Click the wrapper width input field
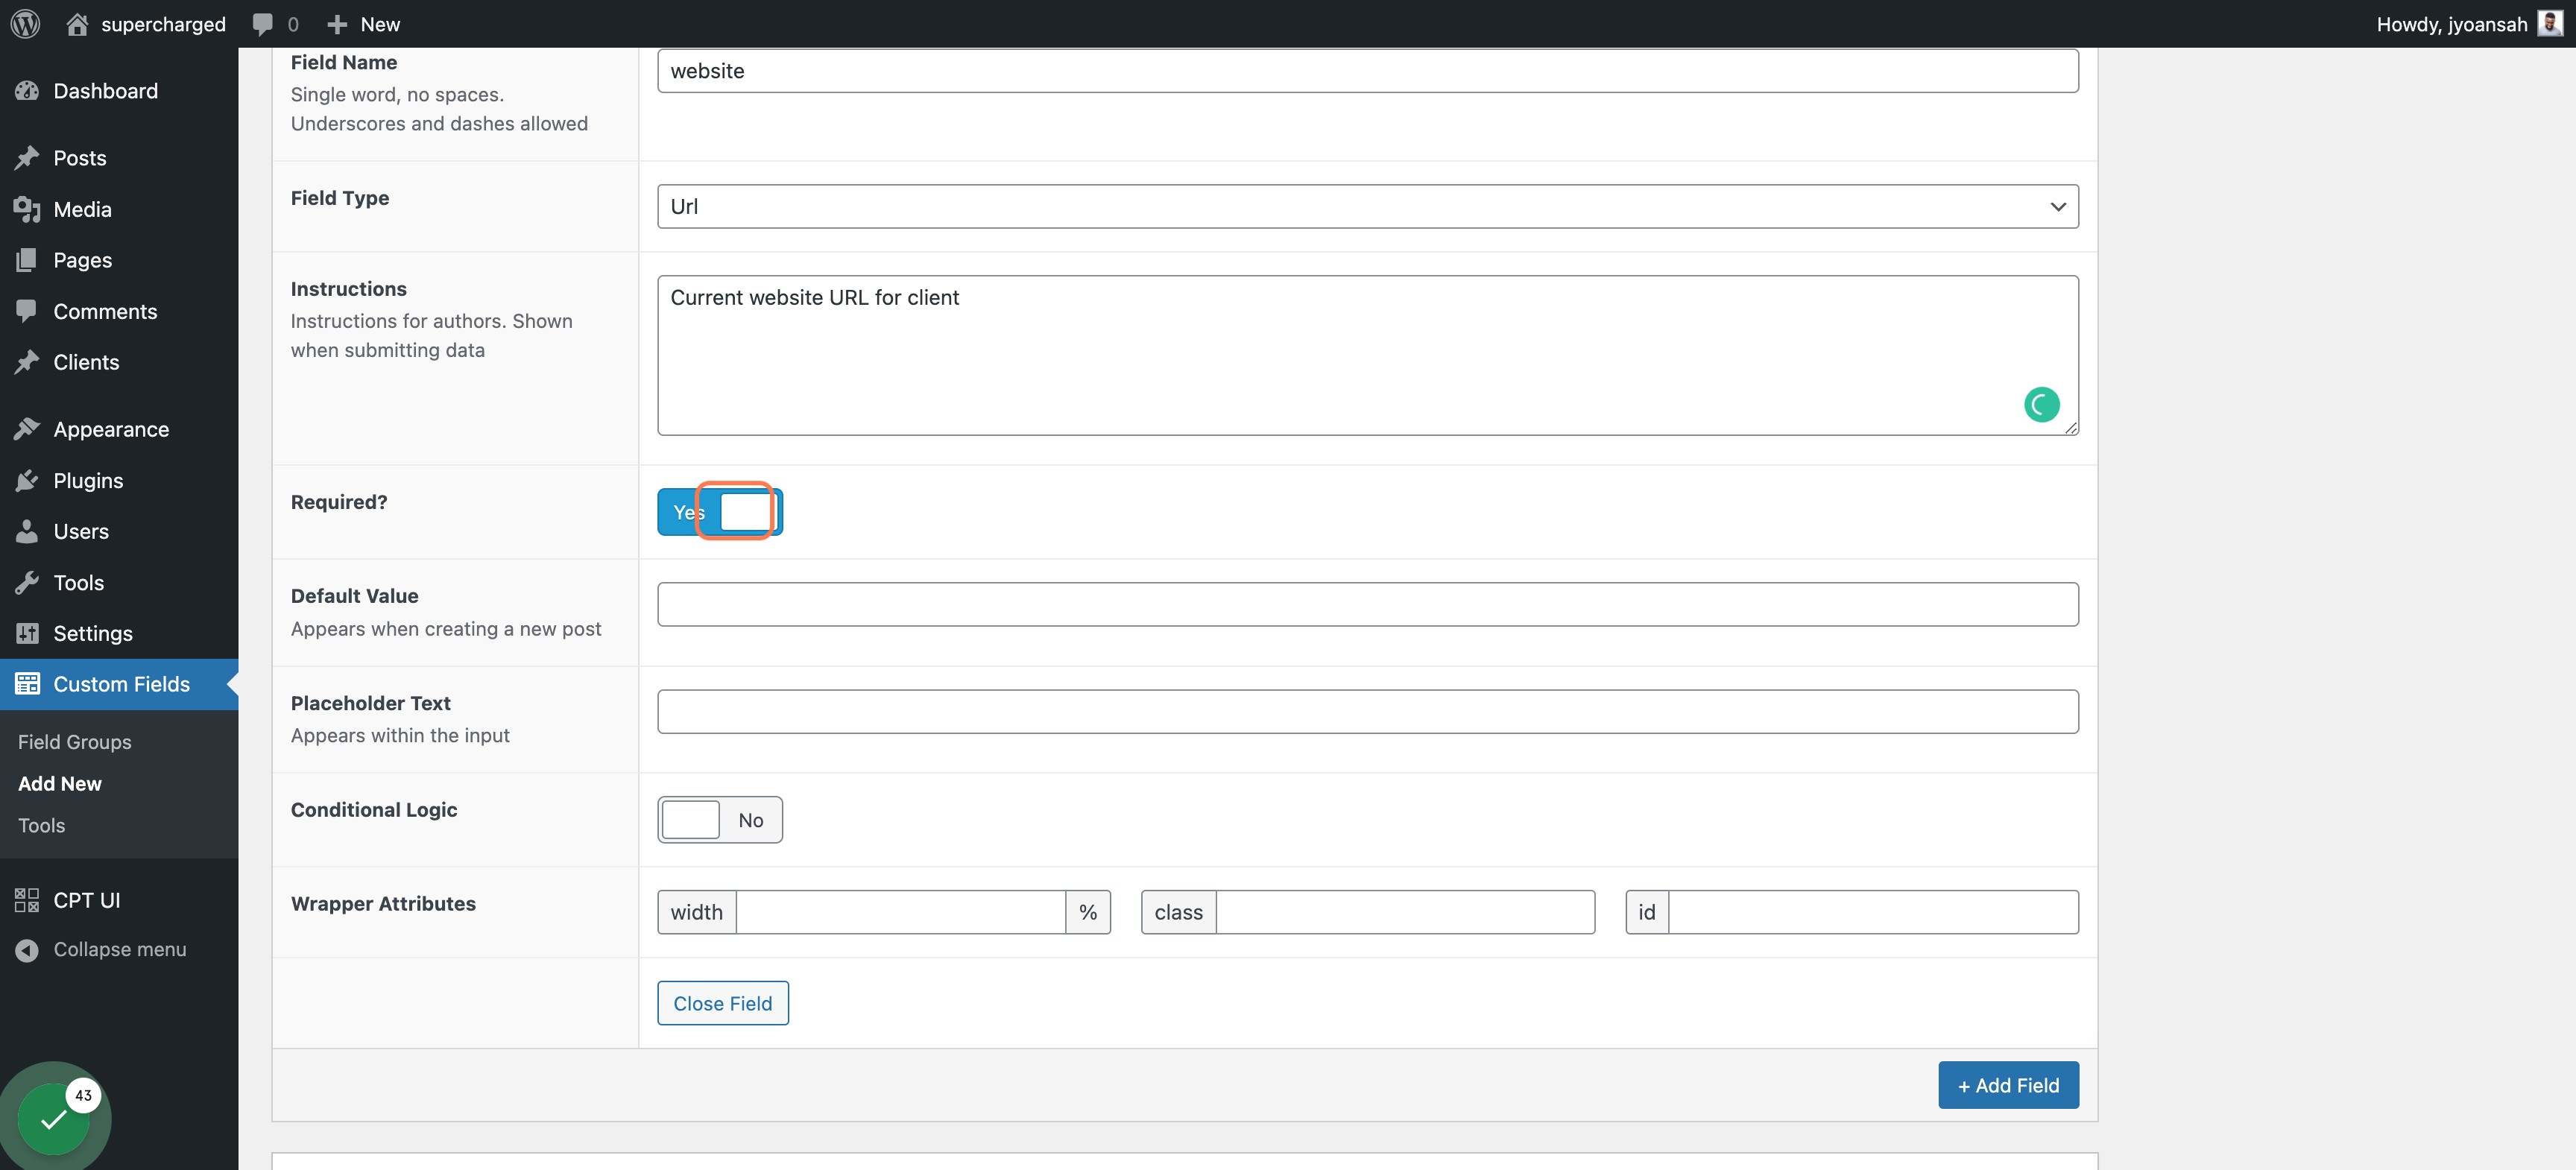 [x=900, y=912]
